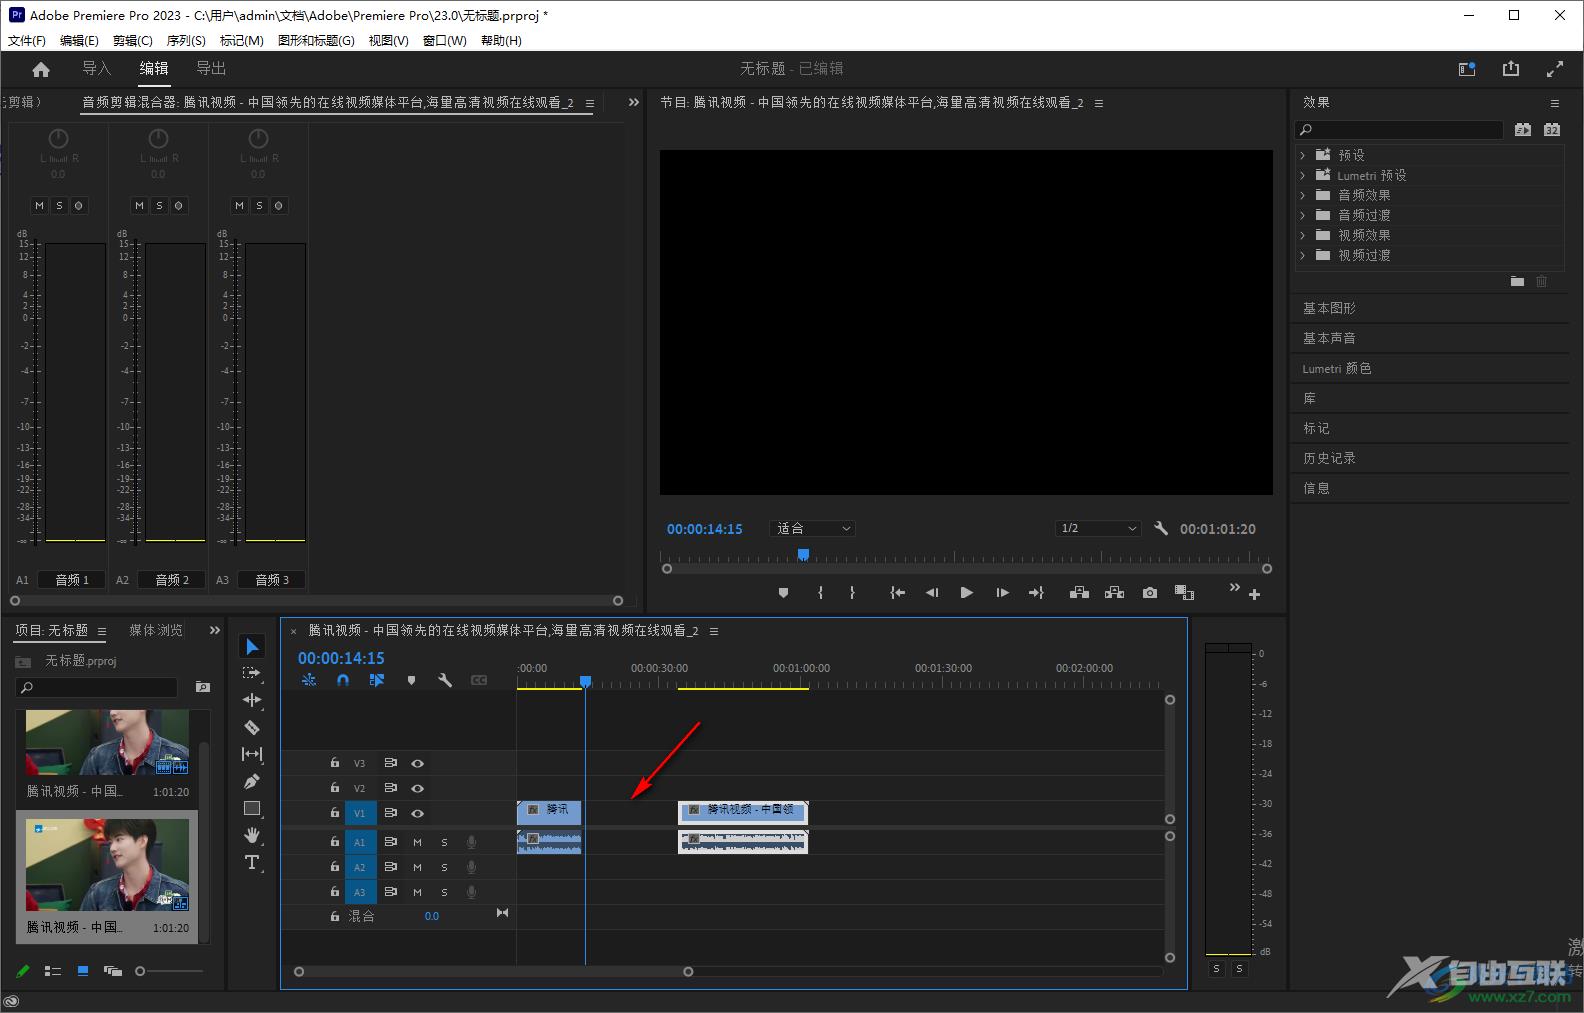Select the Hand tool
The height and width of the screenshot is (1013, 1584).
pos(252,835)
